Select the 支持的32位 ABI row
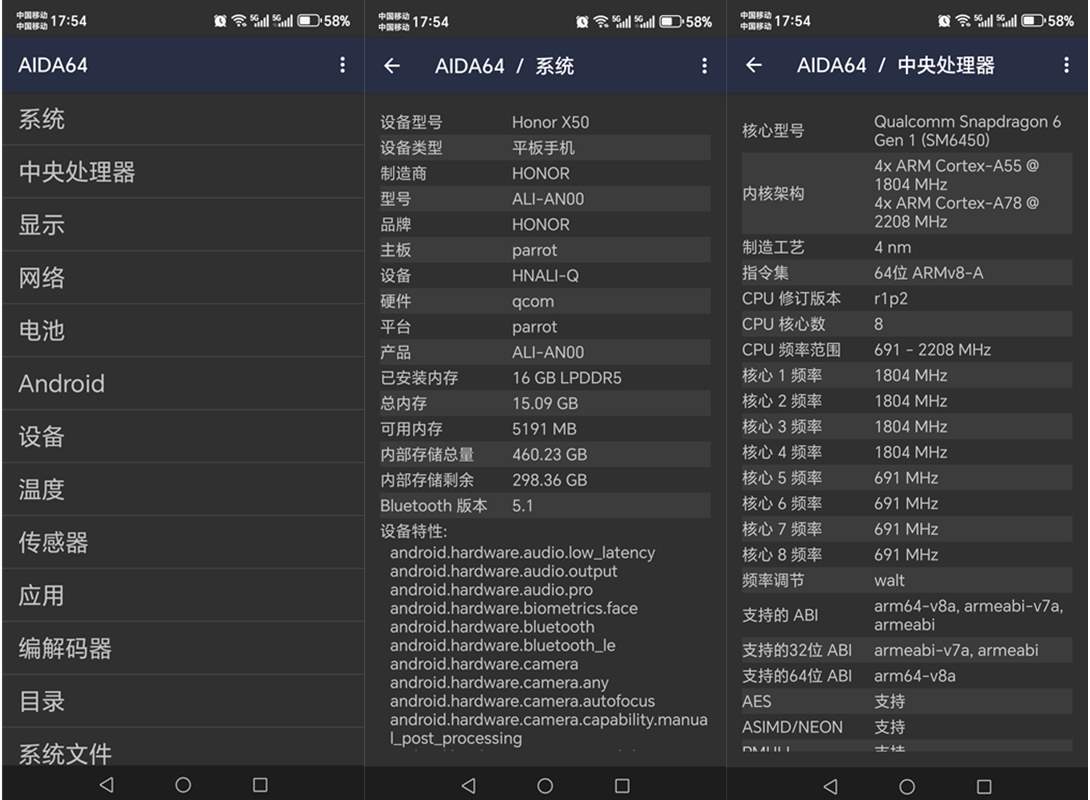This screenshot has height=800, width=1090. click(x=906, y=650)
